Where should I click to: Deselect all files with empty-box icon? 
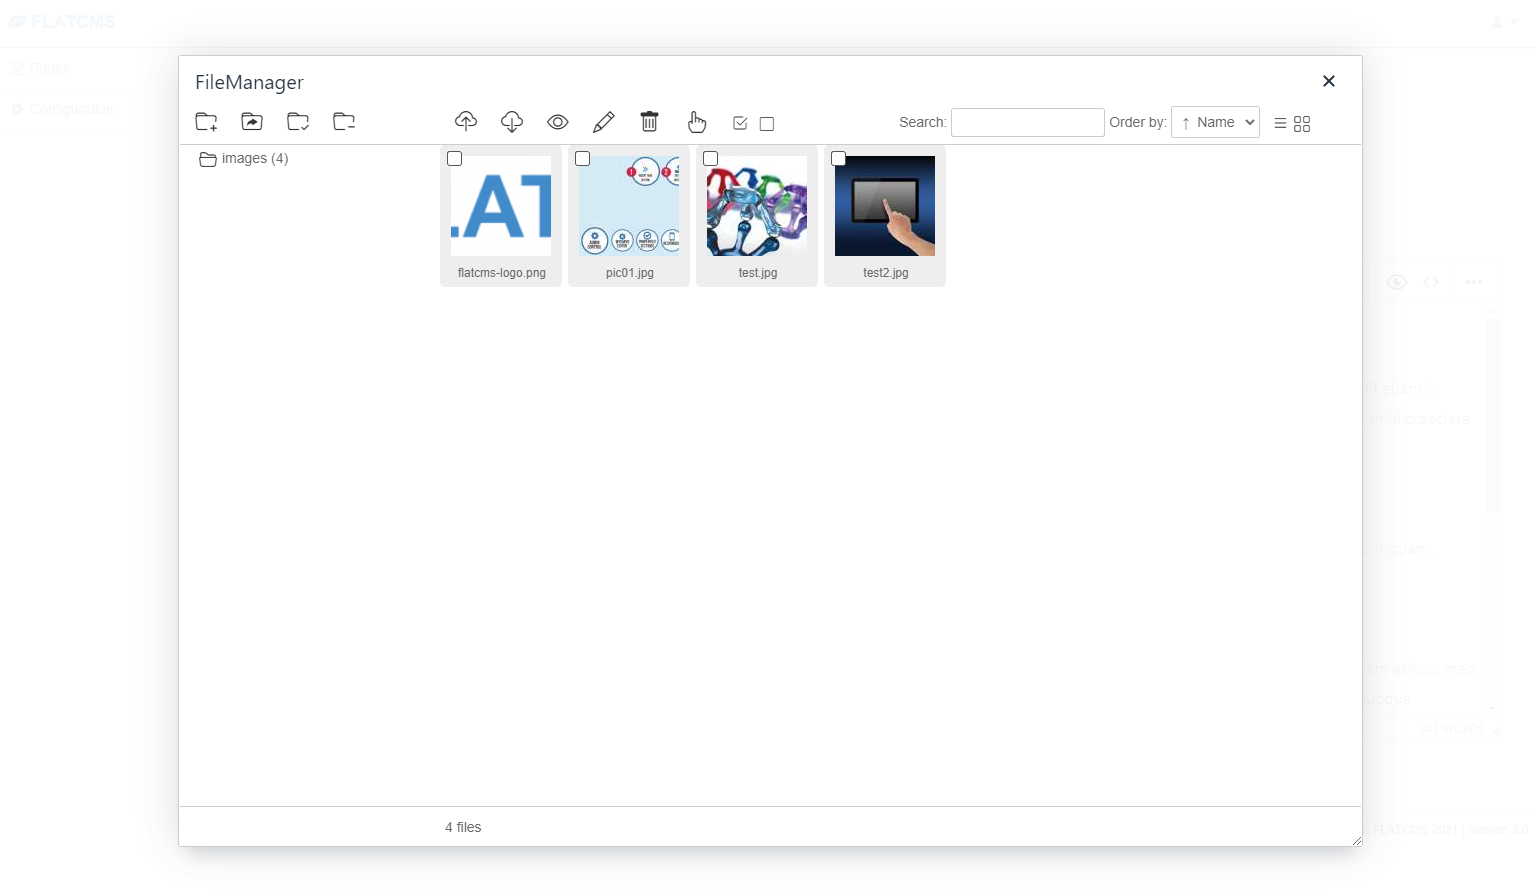point(767,124)
